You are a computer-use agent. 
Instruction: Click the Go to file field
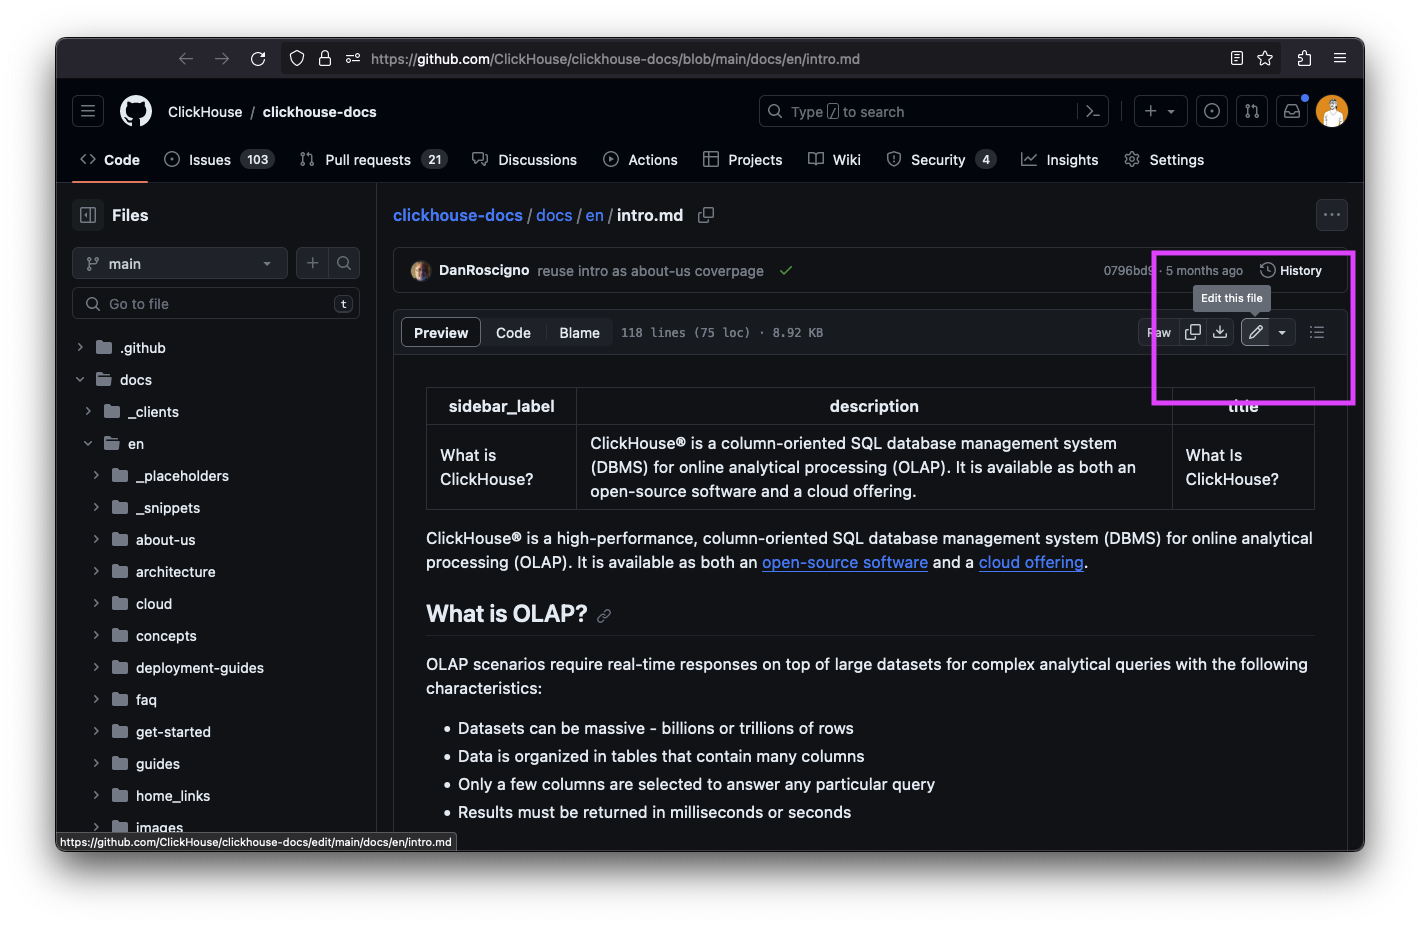[x=216, y=304]
